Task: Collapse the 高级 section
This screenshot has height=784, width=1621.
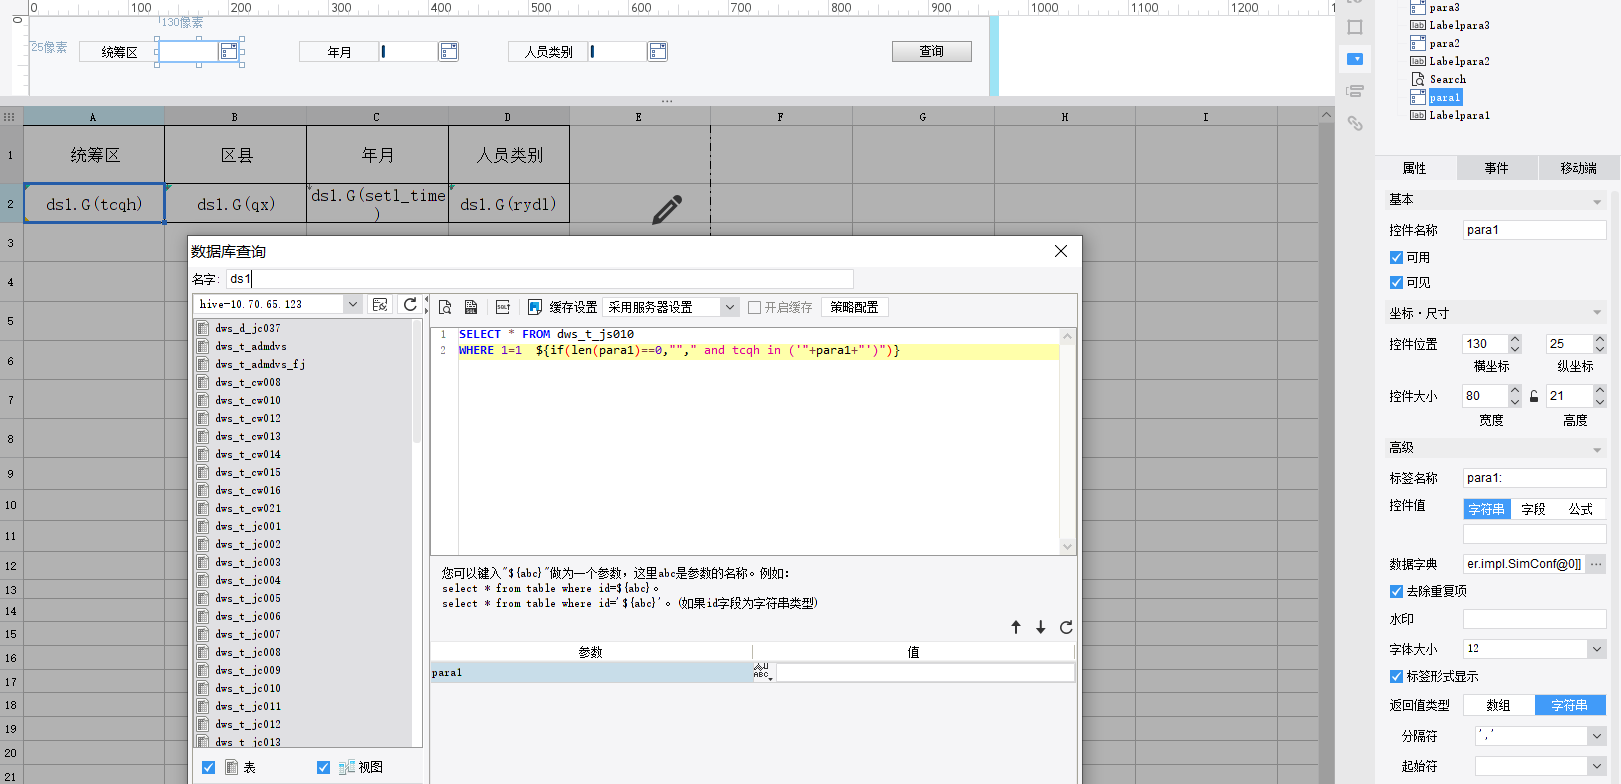Action: tap(1597, 449)
